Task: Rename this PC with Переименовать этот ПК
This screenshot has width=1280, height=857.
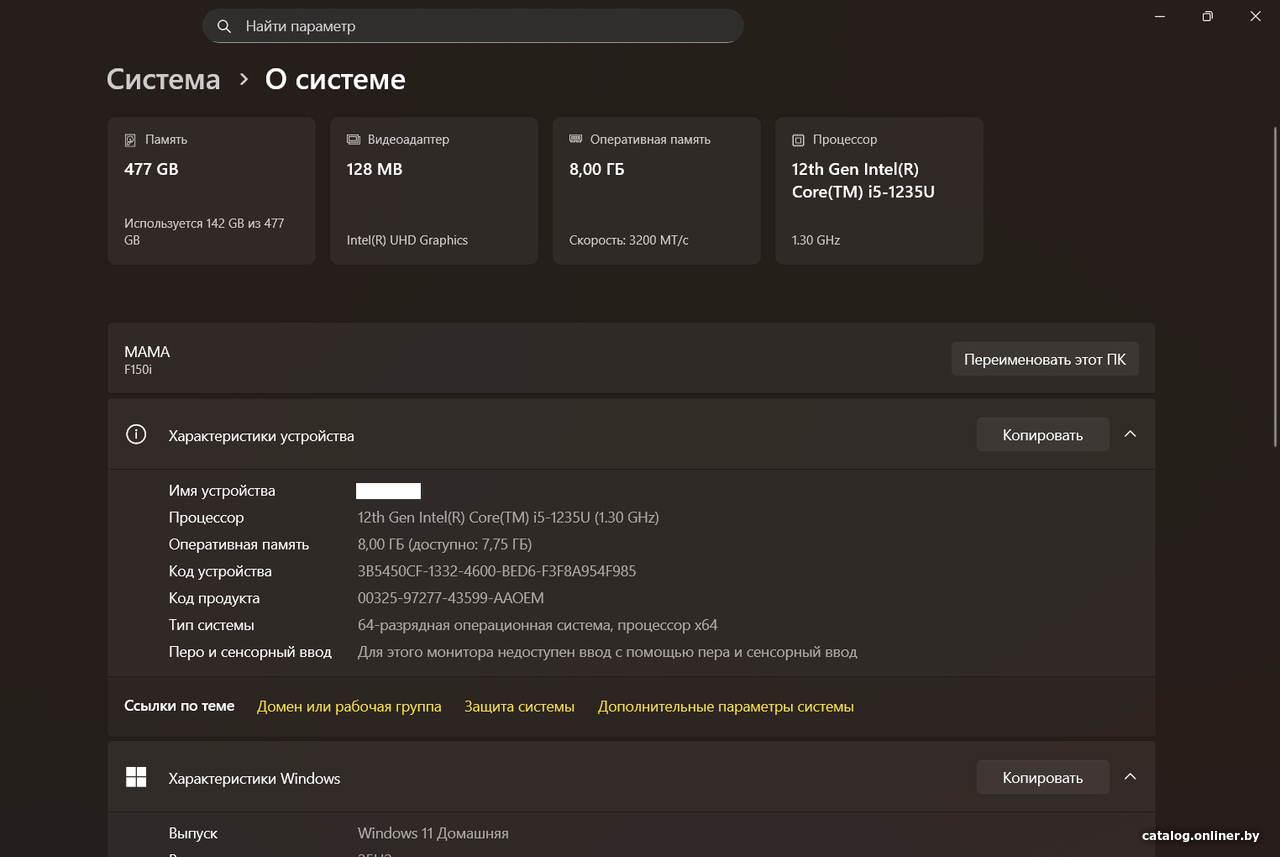Action: (x=1045, y=359)
